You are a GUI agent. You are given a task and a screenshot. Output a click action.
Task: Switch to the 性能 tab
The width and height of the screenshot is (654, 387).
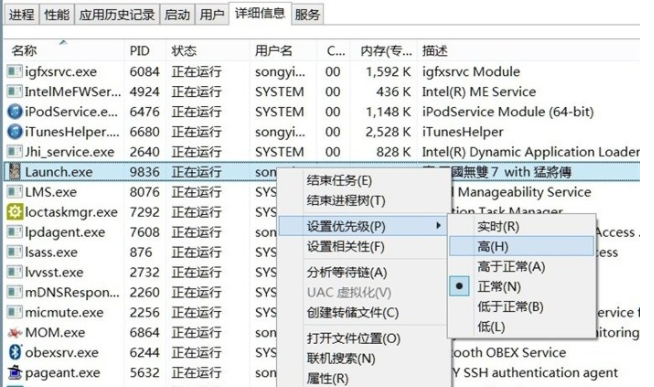click(57, 15)
